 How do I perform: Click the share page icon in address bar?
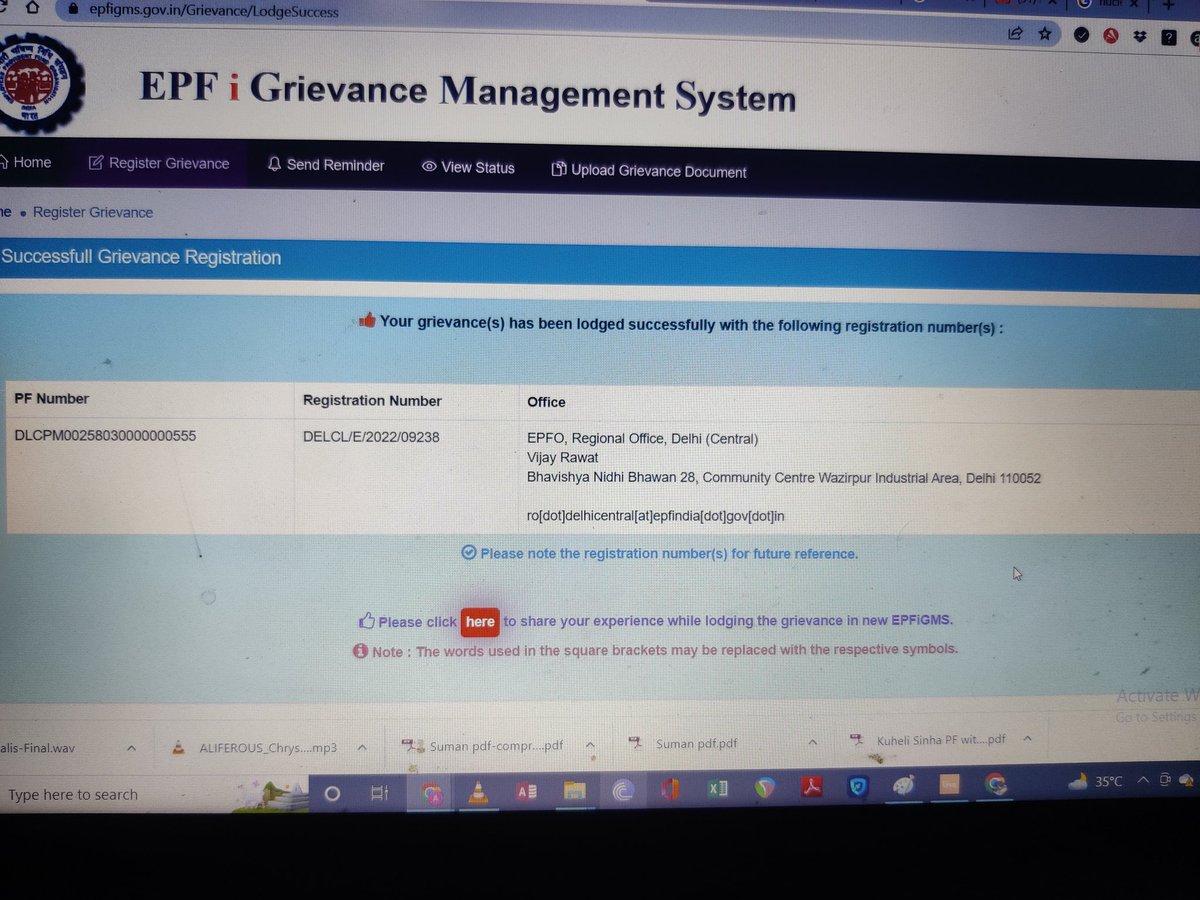pyautogui.click(x=1015, y=33)
